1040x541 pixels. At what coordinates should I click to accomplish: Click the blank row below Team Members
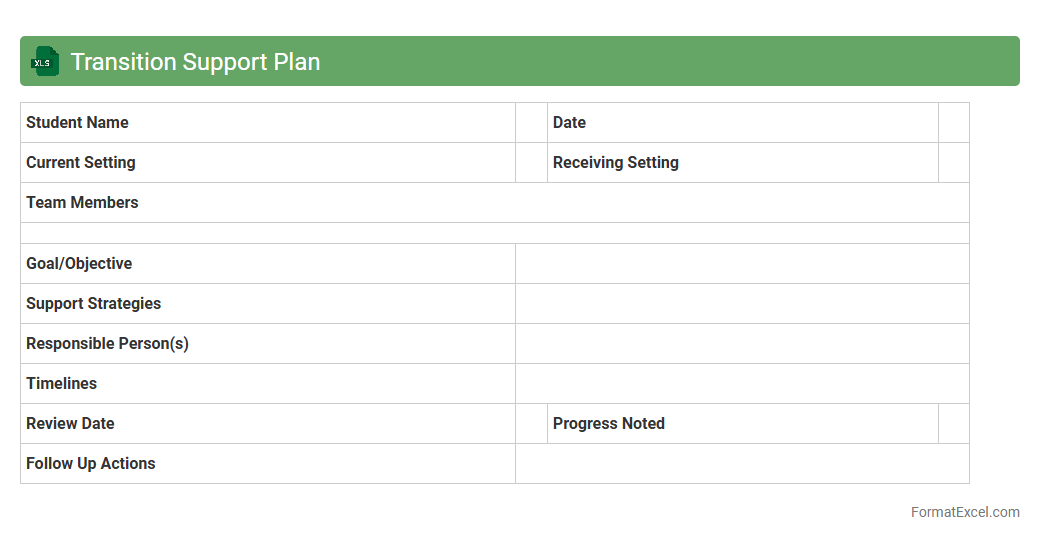point(494,233)
